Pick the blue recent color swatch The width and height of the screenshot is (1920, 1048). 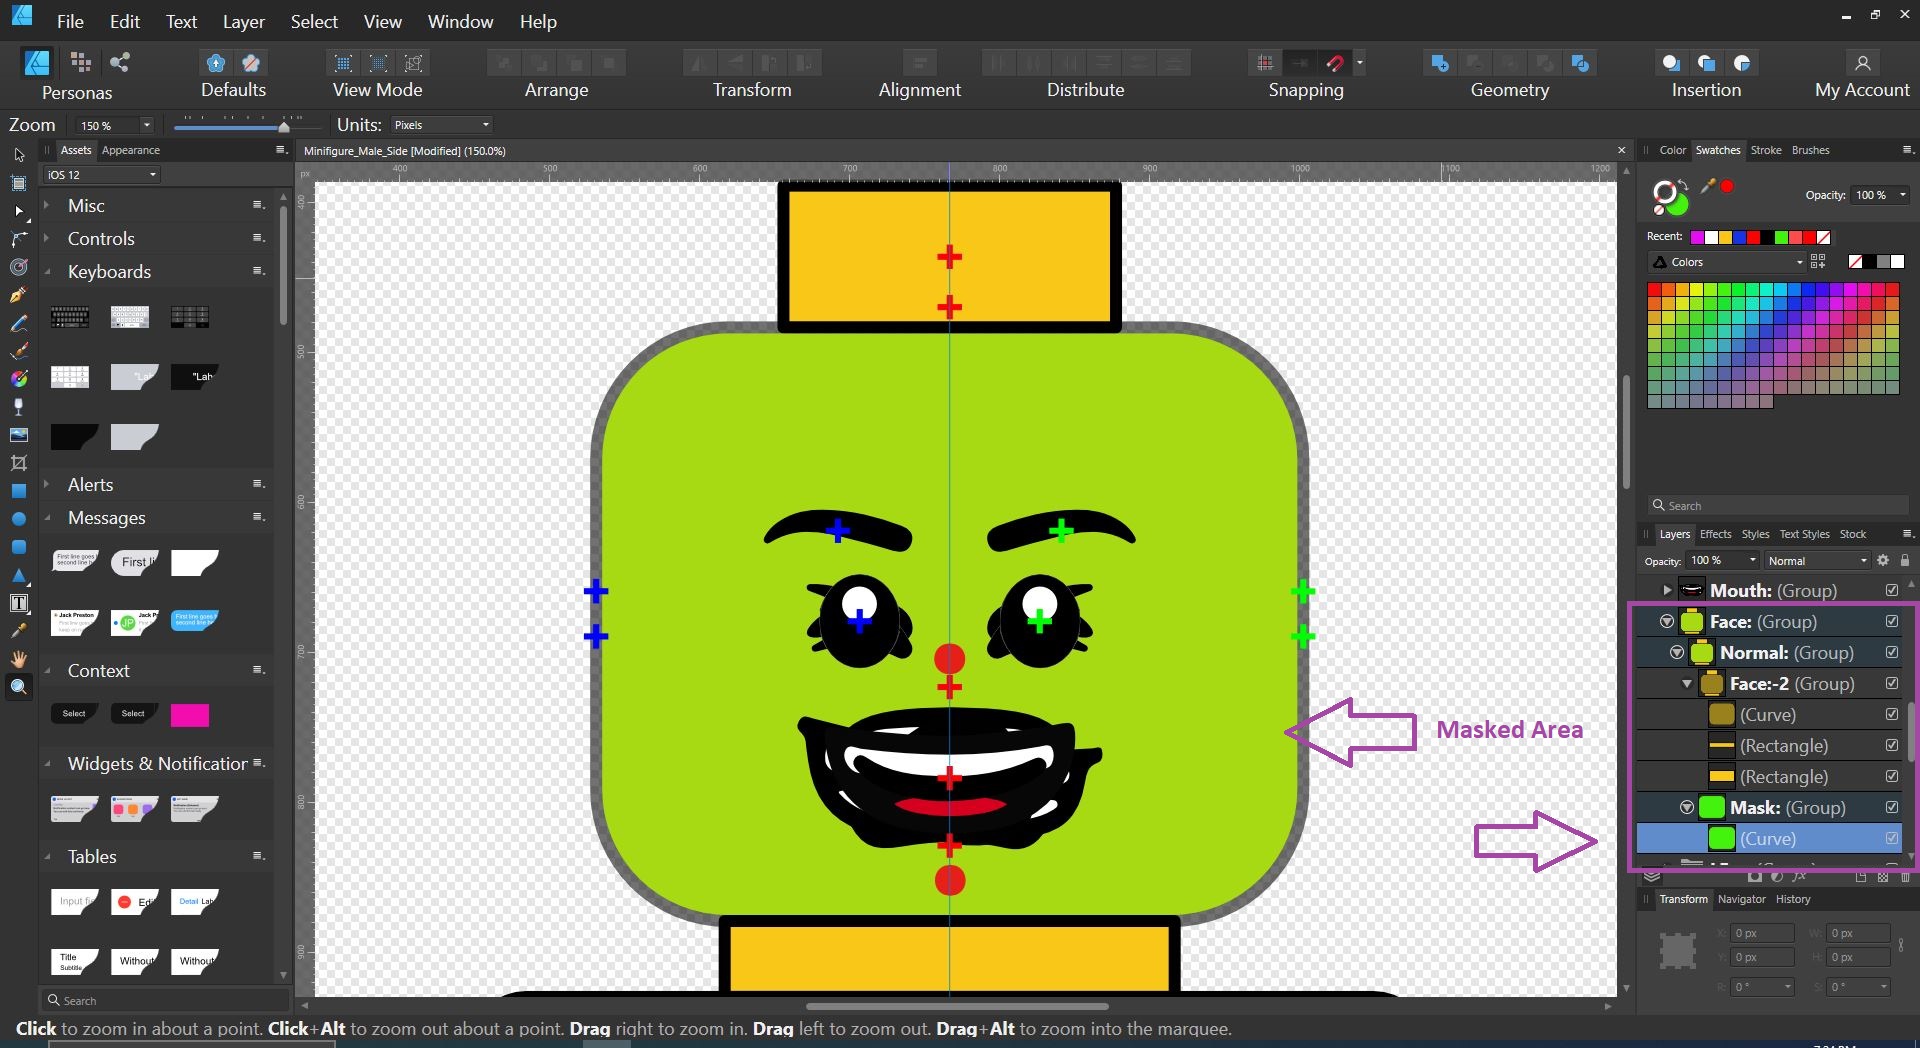coord(1739,237)
